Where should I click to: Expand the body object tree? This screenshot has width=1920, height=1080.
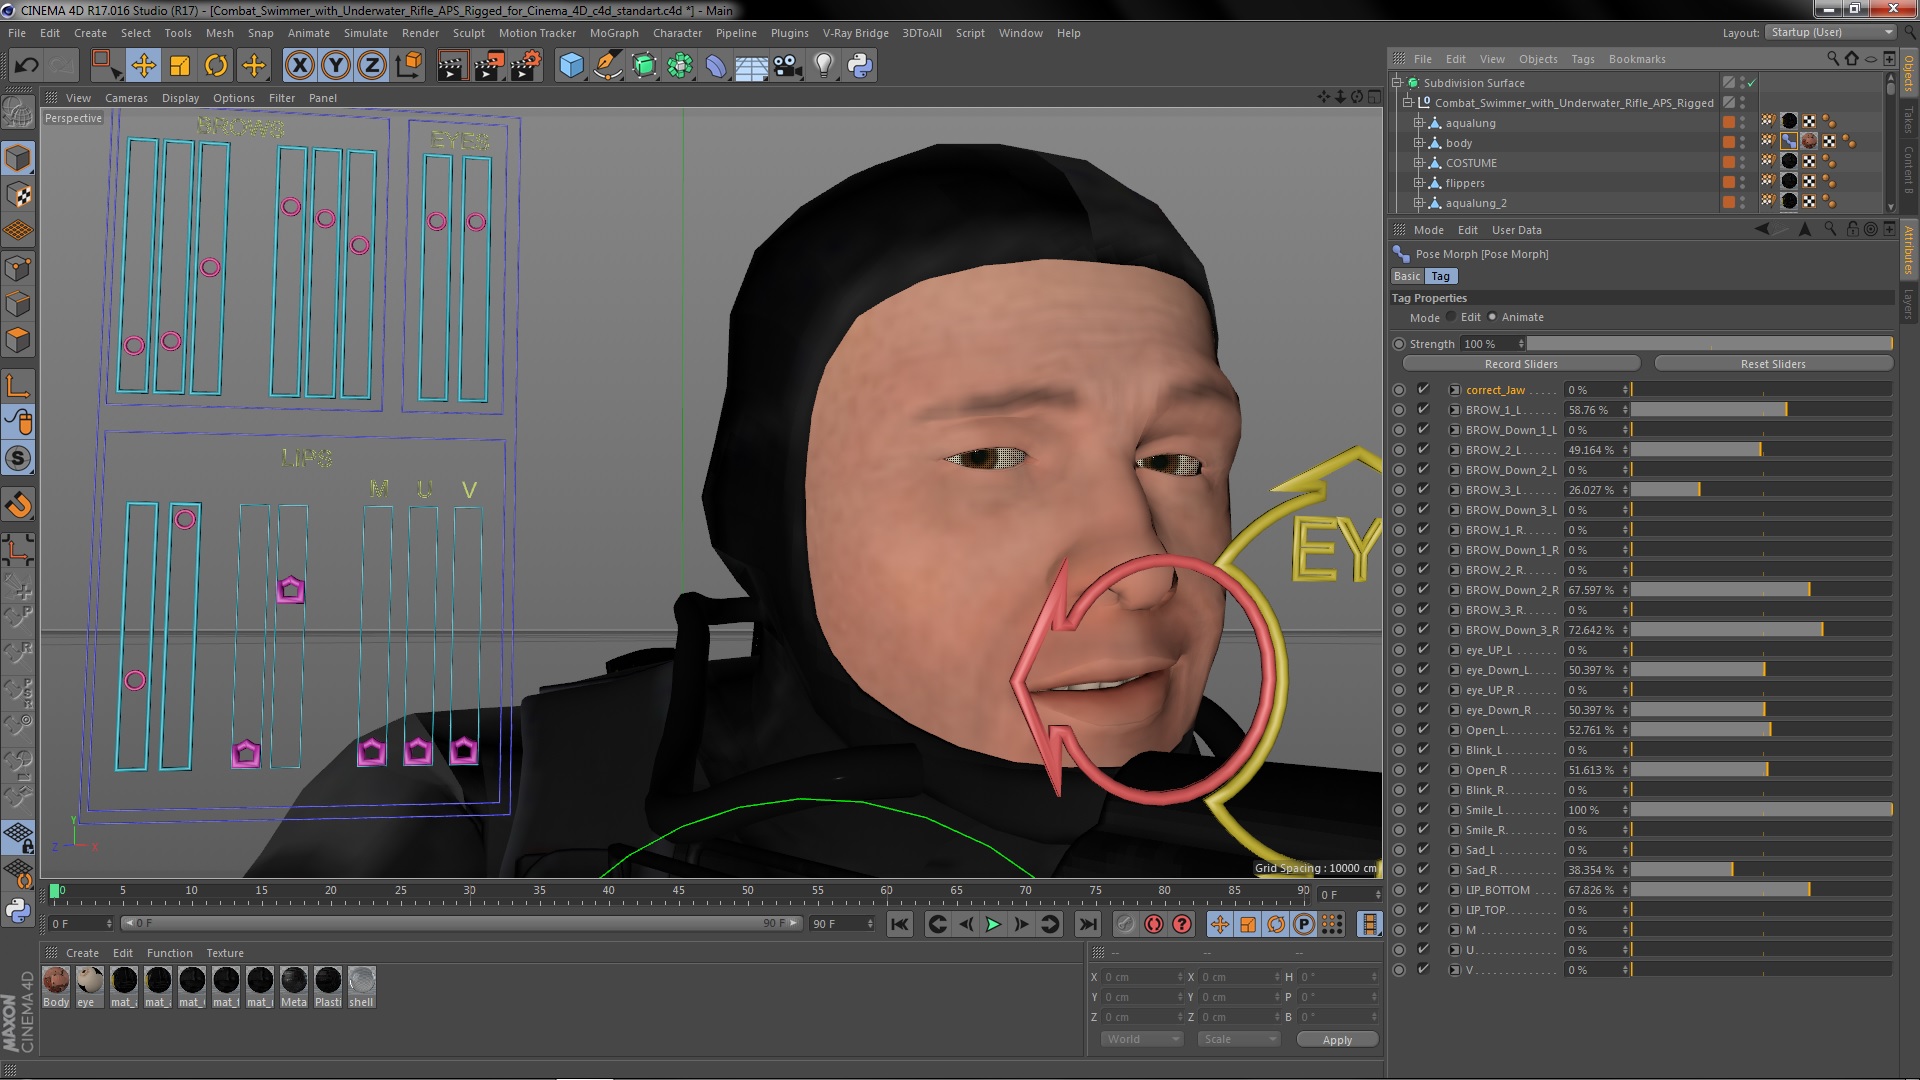pos(1418,143)
